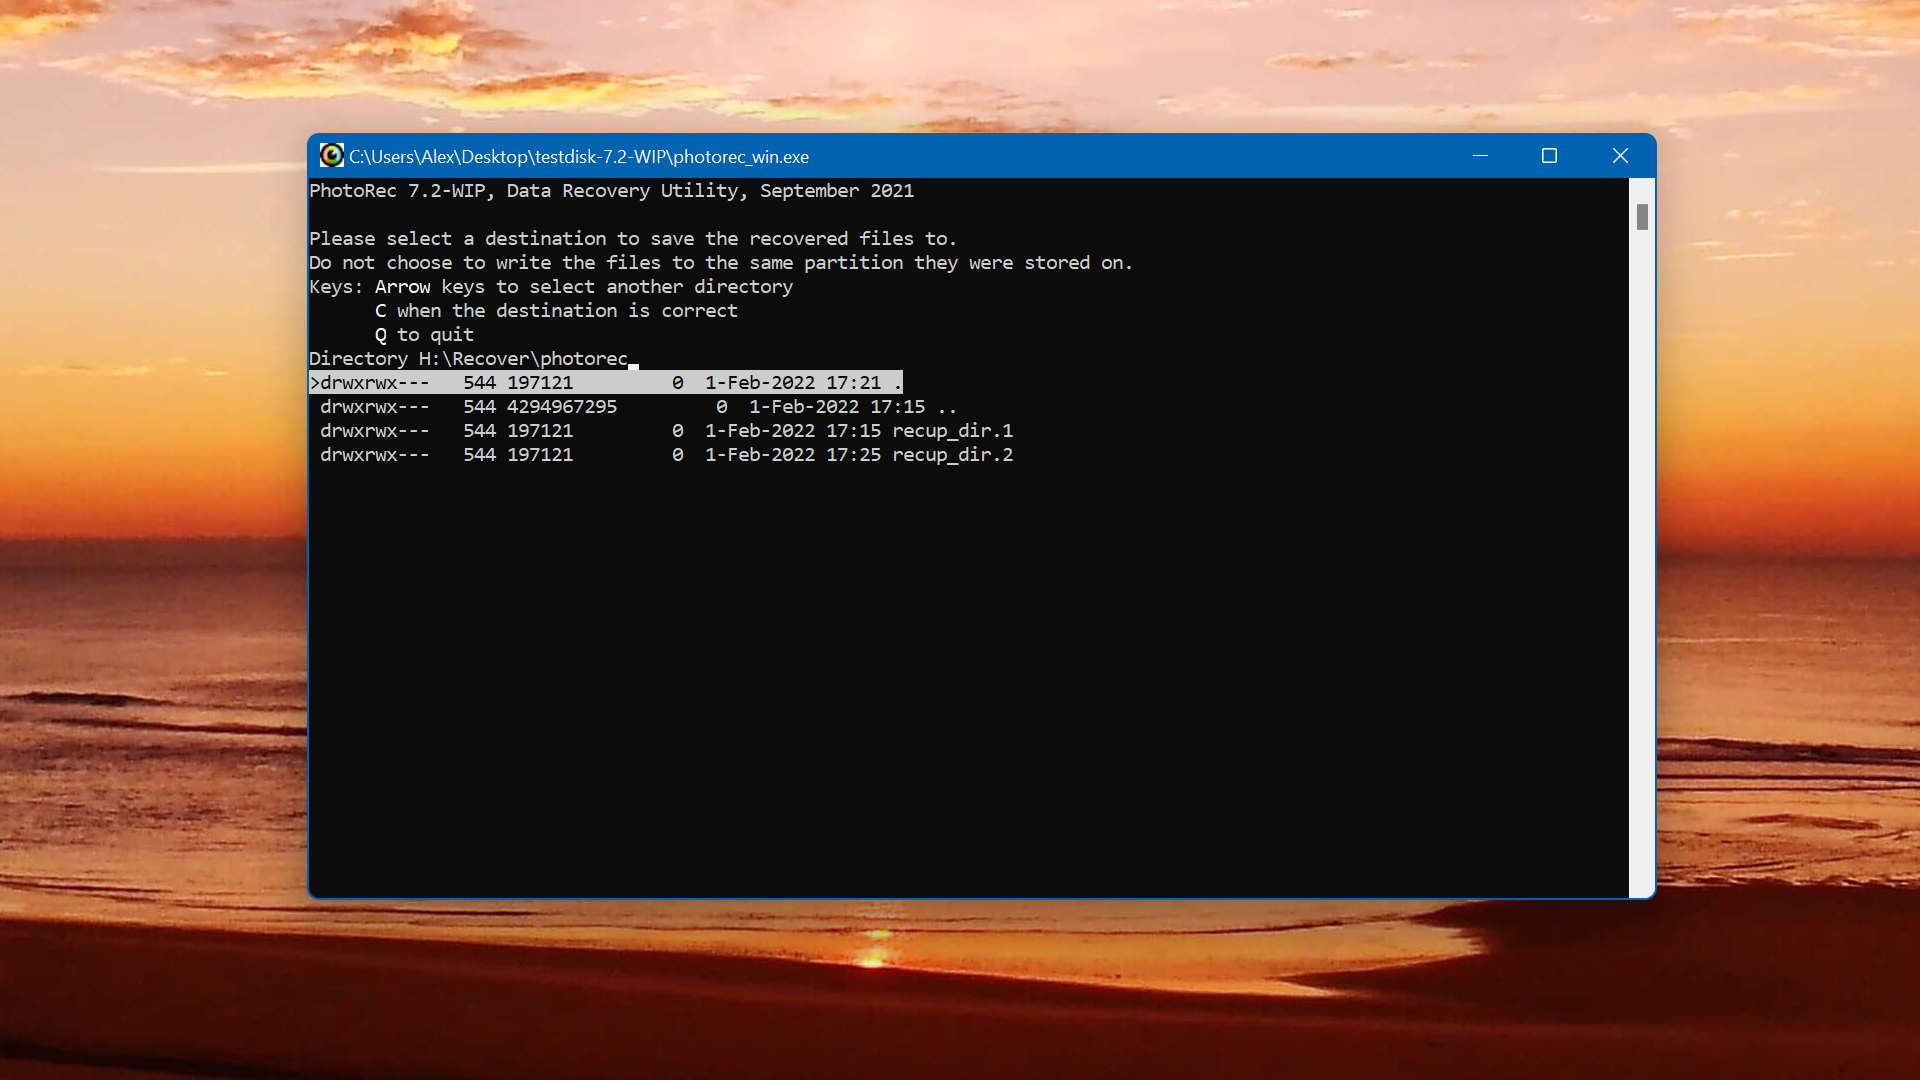The height and width of the screenshot is (1080, 1920).
Task: Close the photorec_win.exe window
Action: [1620, 156]
